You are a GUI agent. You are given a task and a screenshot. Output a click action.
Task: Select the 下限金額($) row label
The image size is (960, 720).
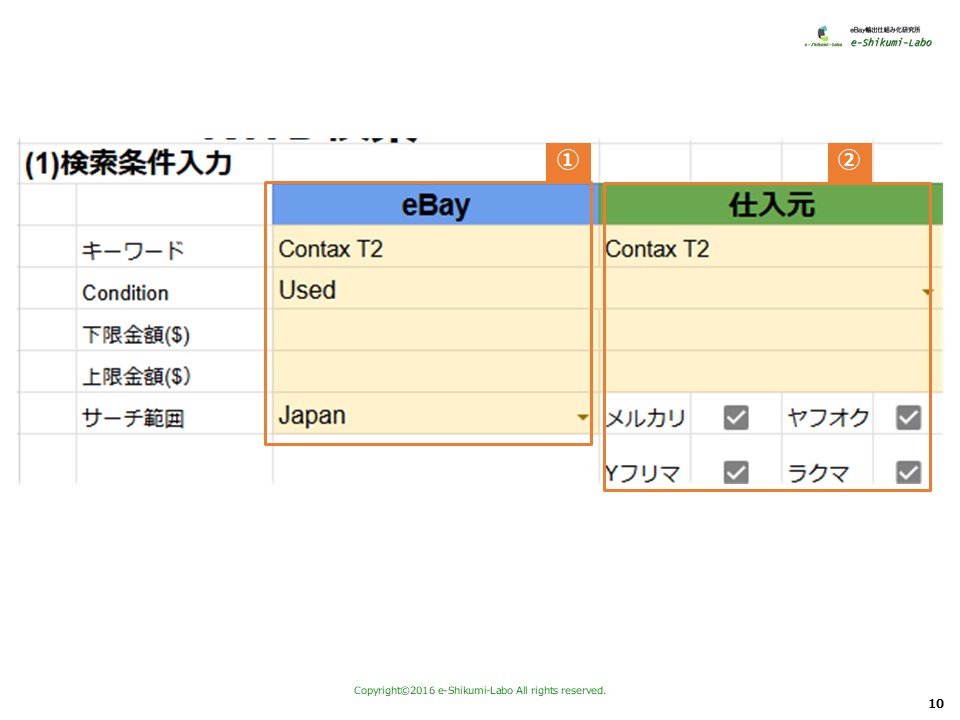[x=137, y=335]
